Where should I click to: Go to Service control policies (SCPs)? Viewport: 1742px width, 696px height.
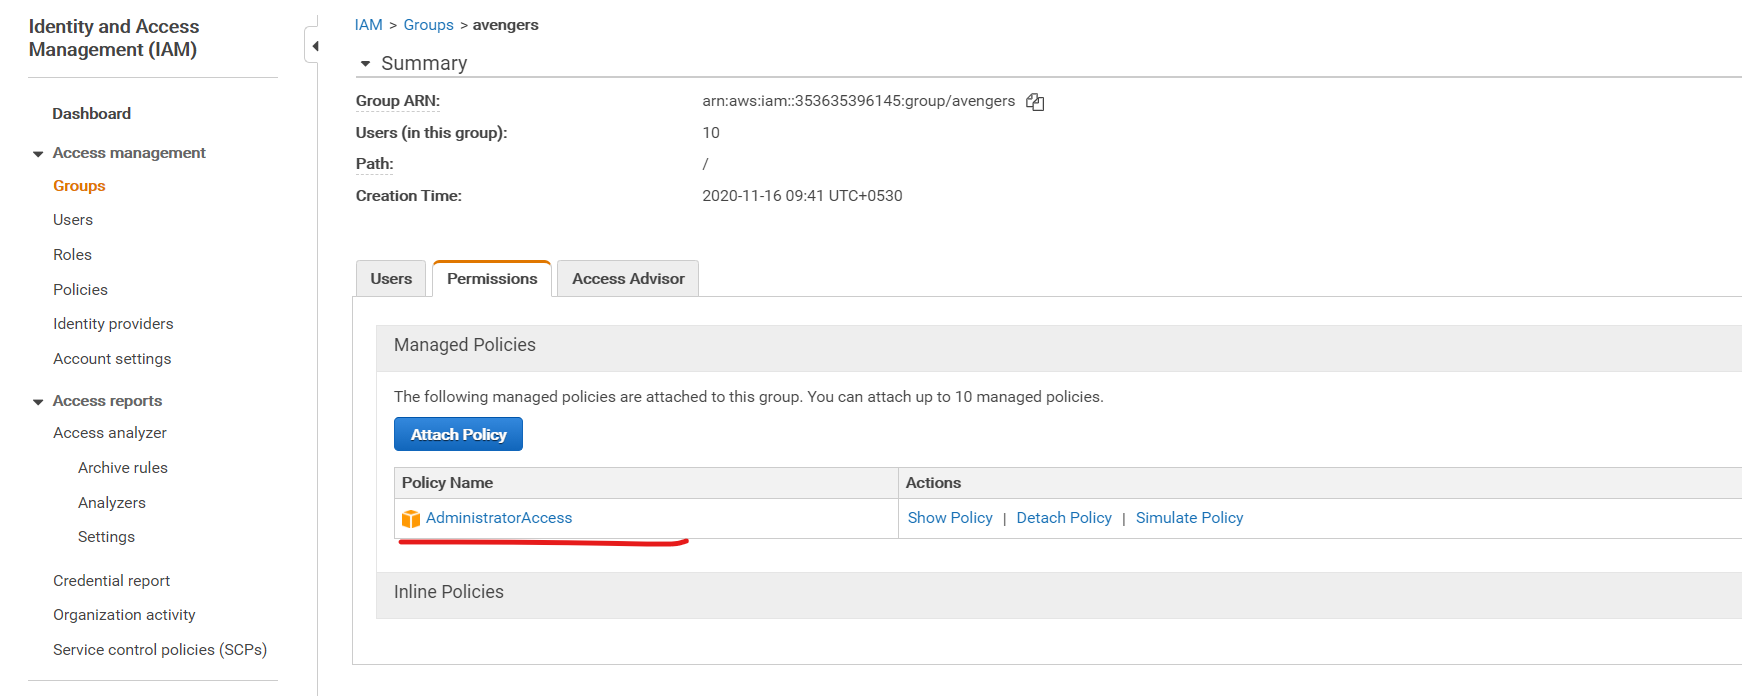[x=160, y=650]
